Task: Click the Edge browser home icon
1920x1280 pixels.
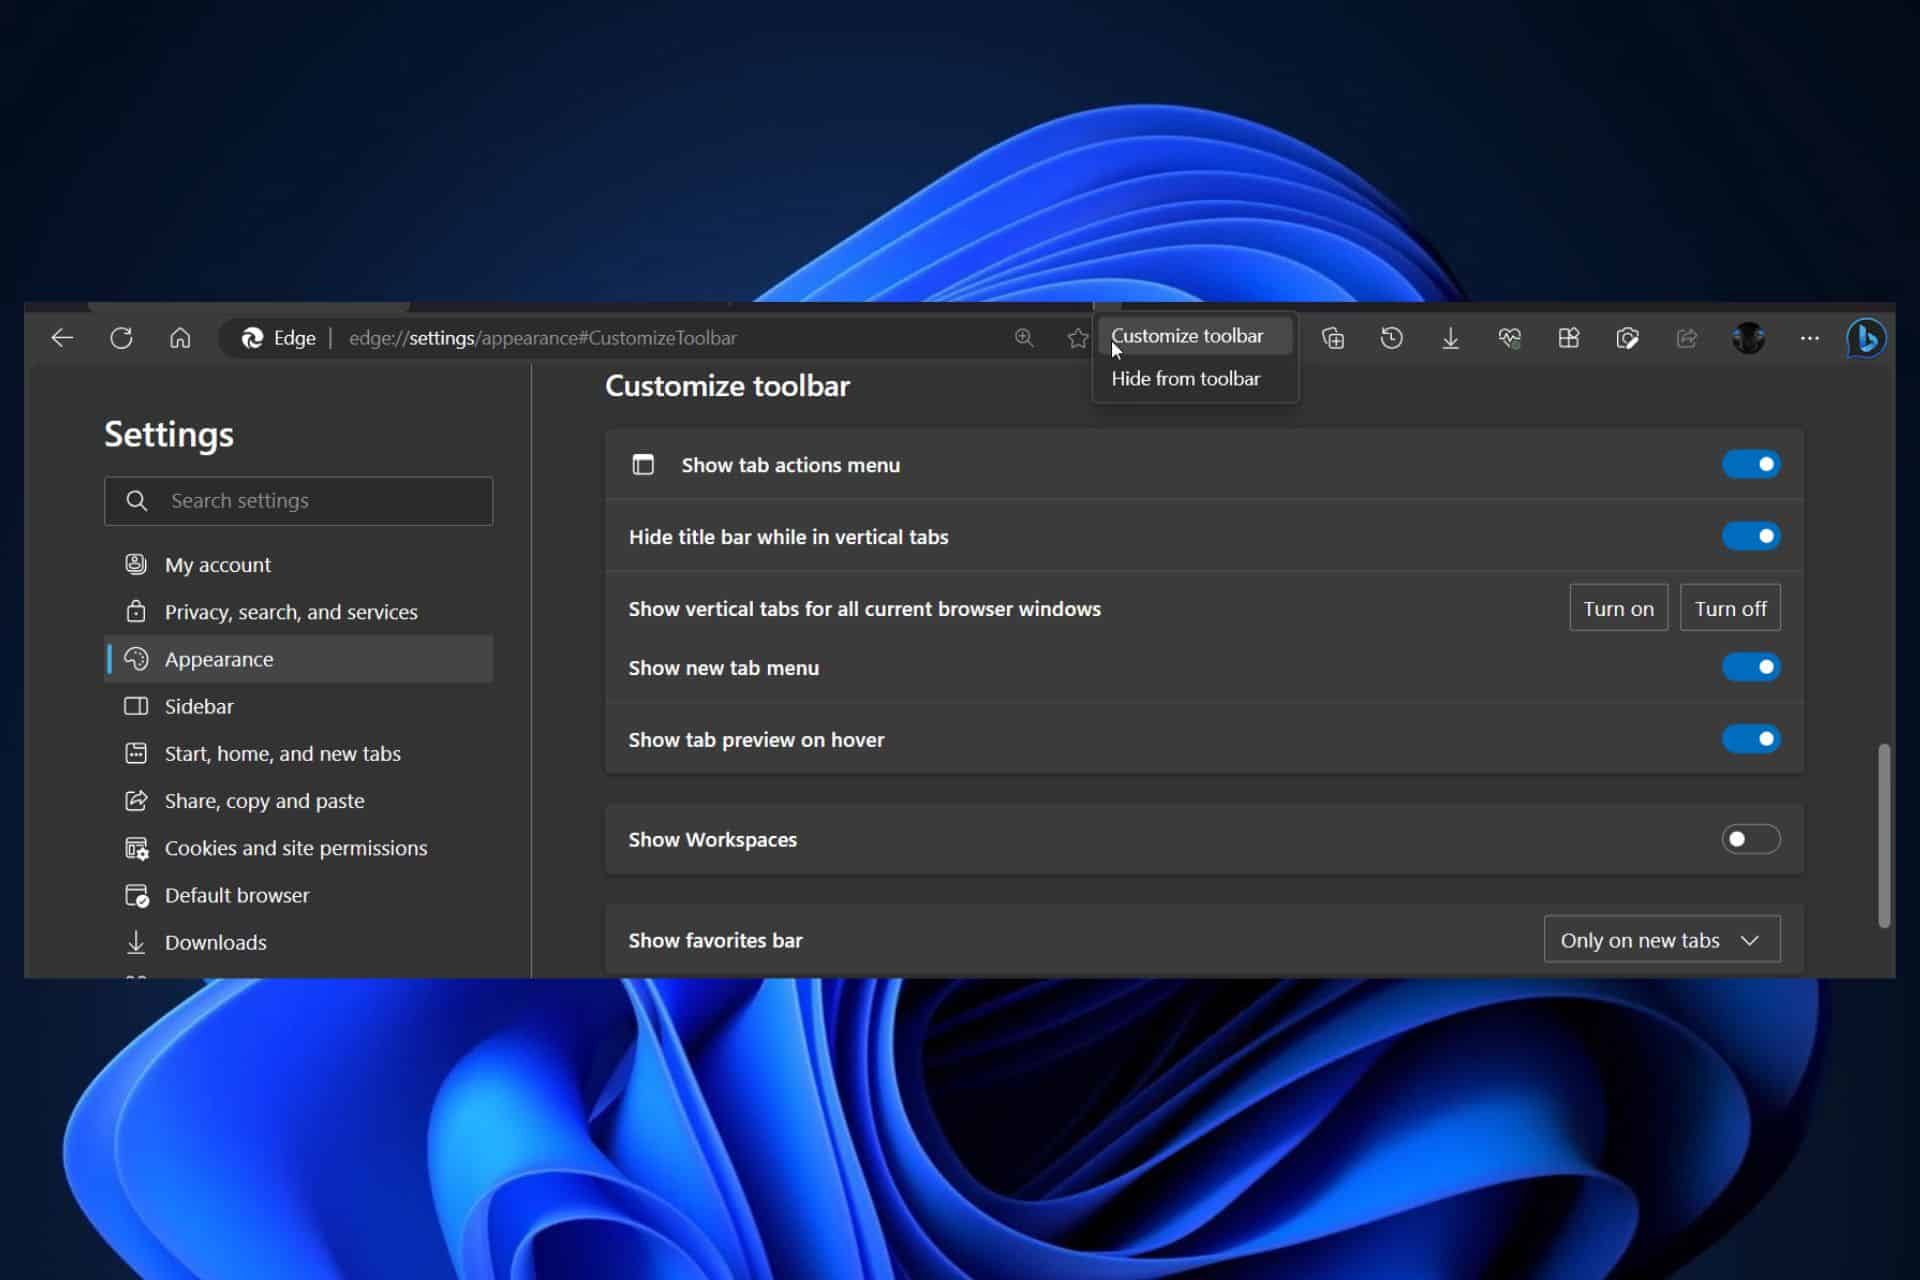Action: pyautogui.click(x=180, y=337)
